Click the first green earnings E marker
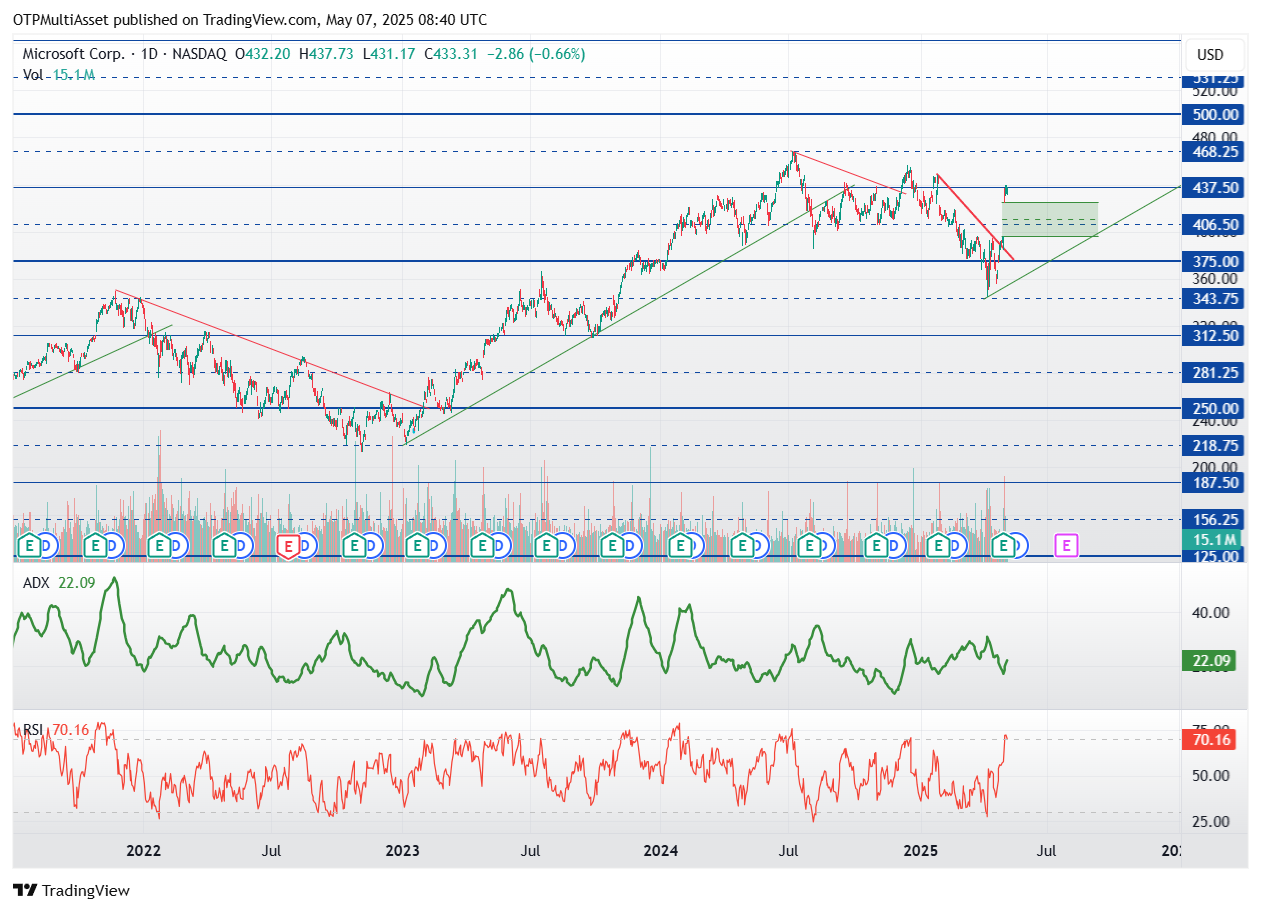Image resolution: width=1261 pixels, height=912 pixels. tap(30, 545)
